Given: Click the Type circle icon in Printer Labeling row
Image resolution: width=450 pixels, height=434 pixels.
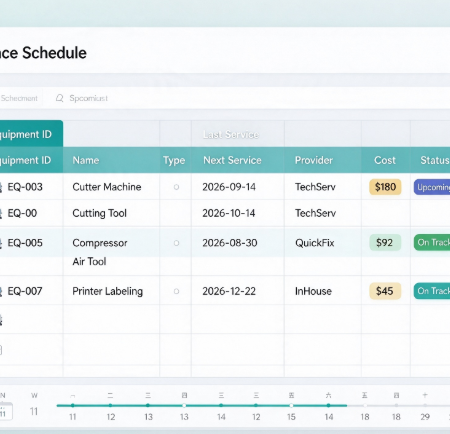Looking at the screenshot, I should [176, 291].
